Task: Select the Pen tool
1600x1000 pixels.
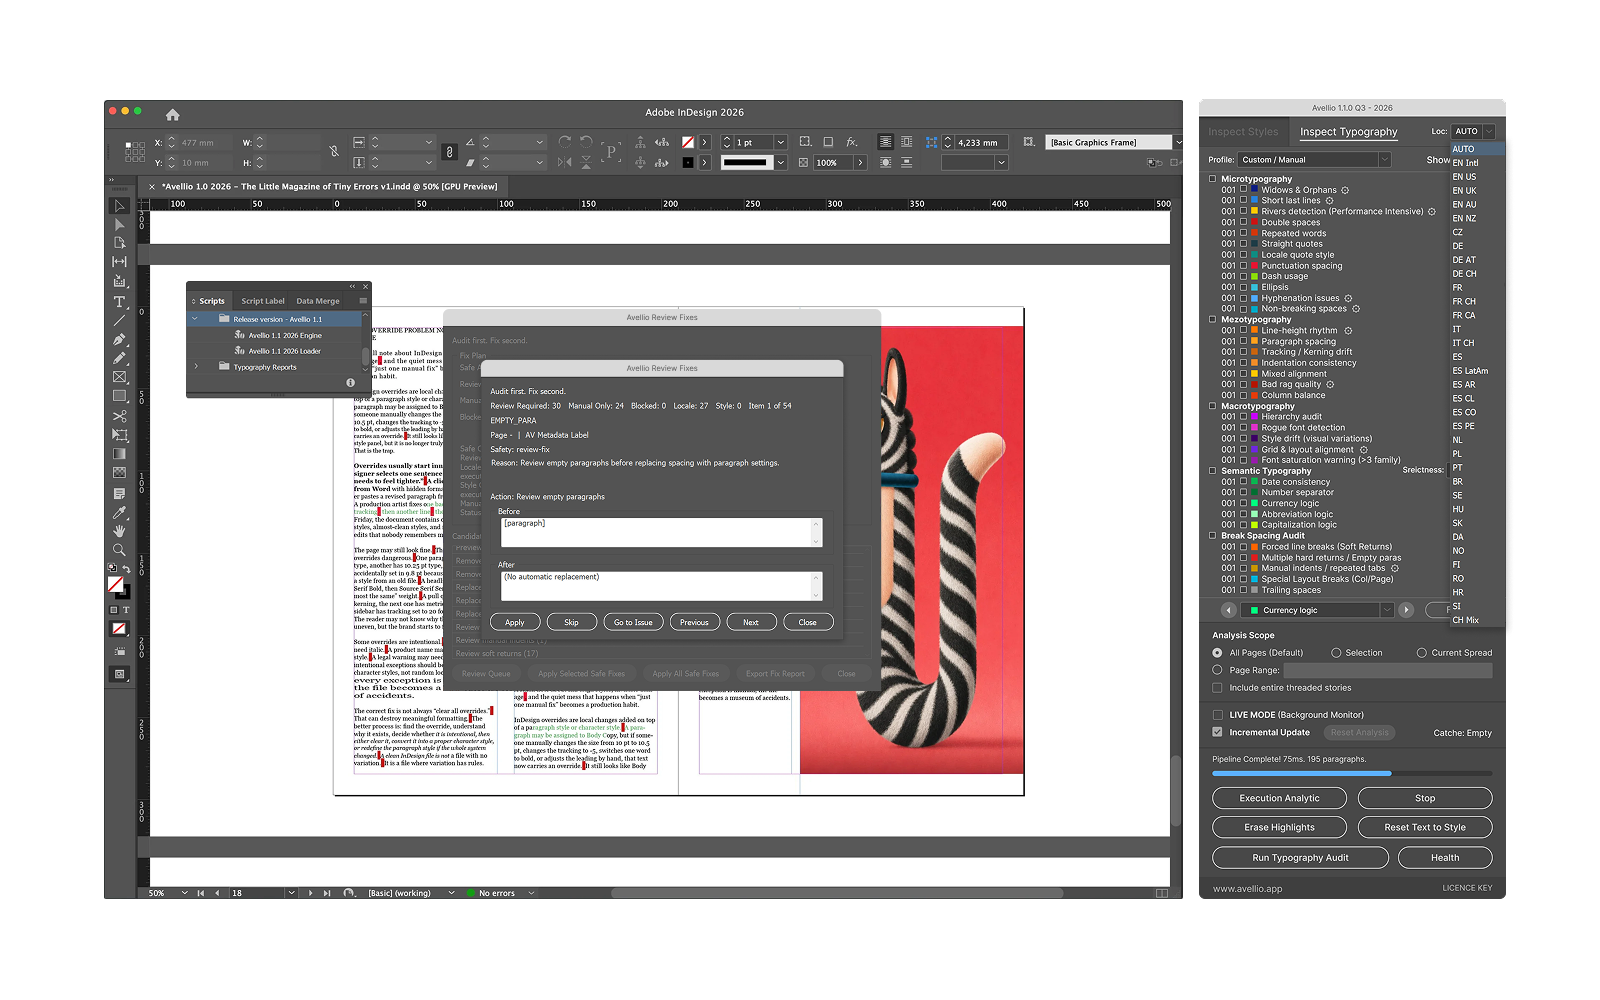Action: tap(120, 339)
